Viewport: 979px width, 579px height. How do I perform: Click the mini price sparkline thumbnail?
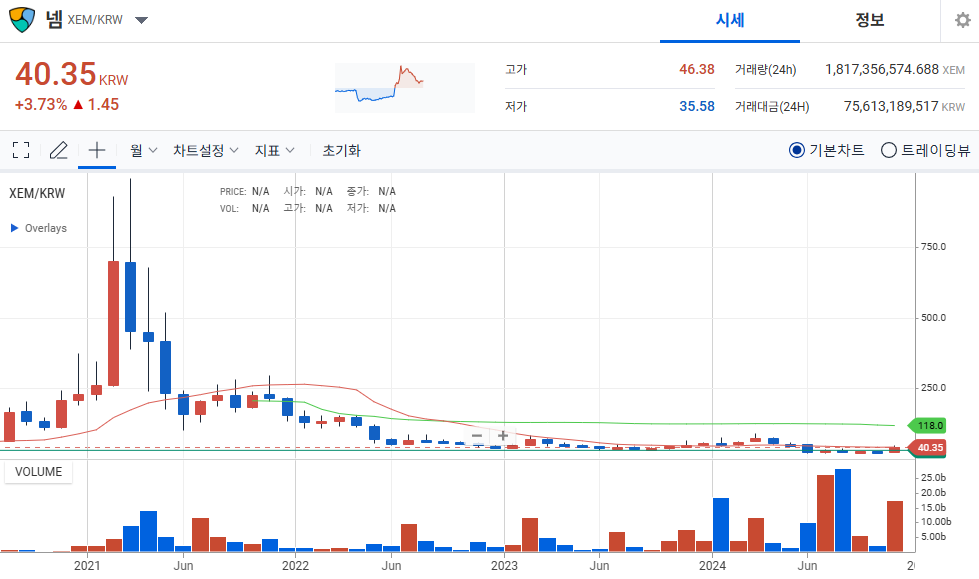coord(405,88)
